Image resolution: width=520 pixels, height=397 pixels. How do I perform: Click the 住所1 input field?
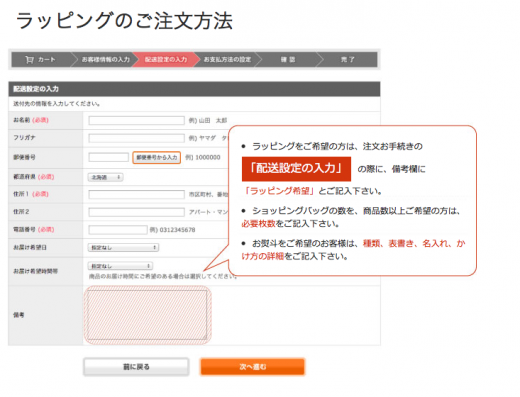click(x=136, y=194)
